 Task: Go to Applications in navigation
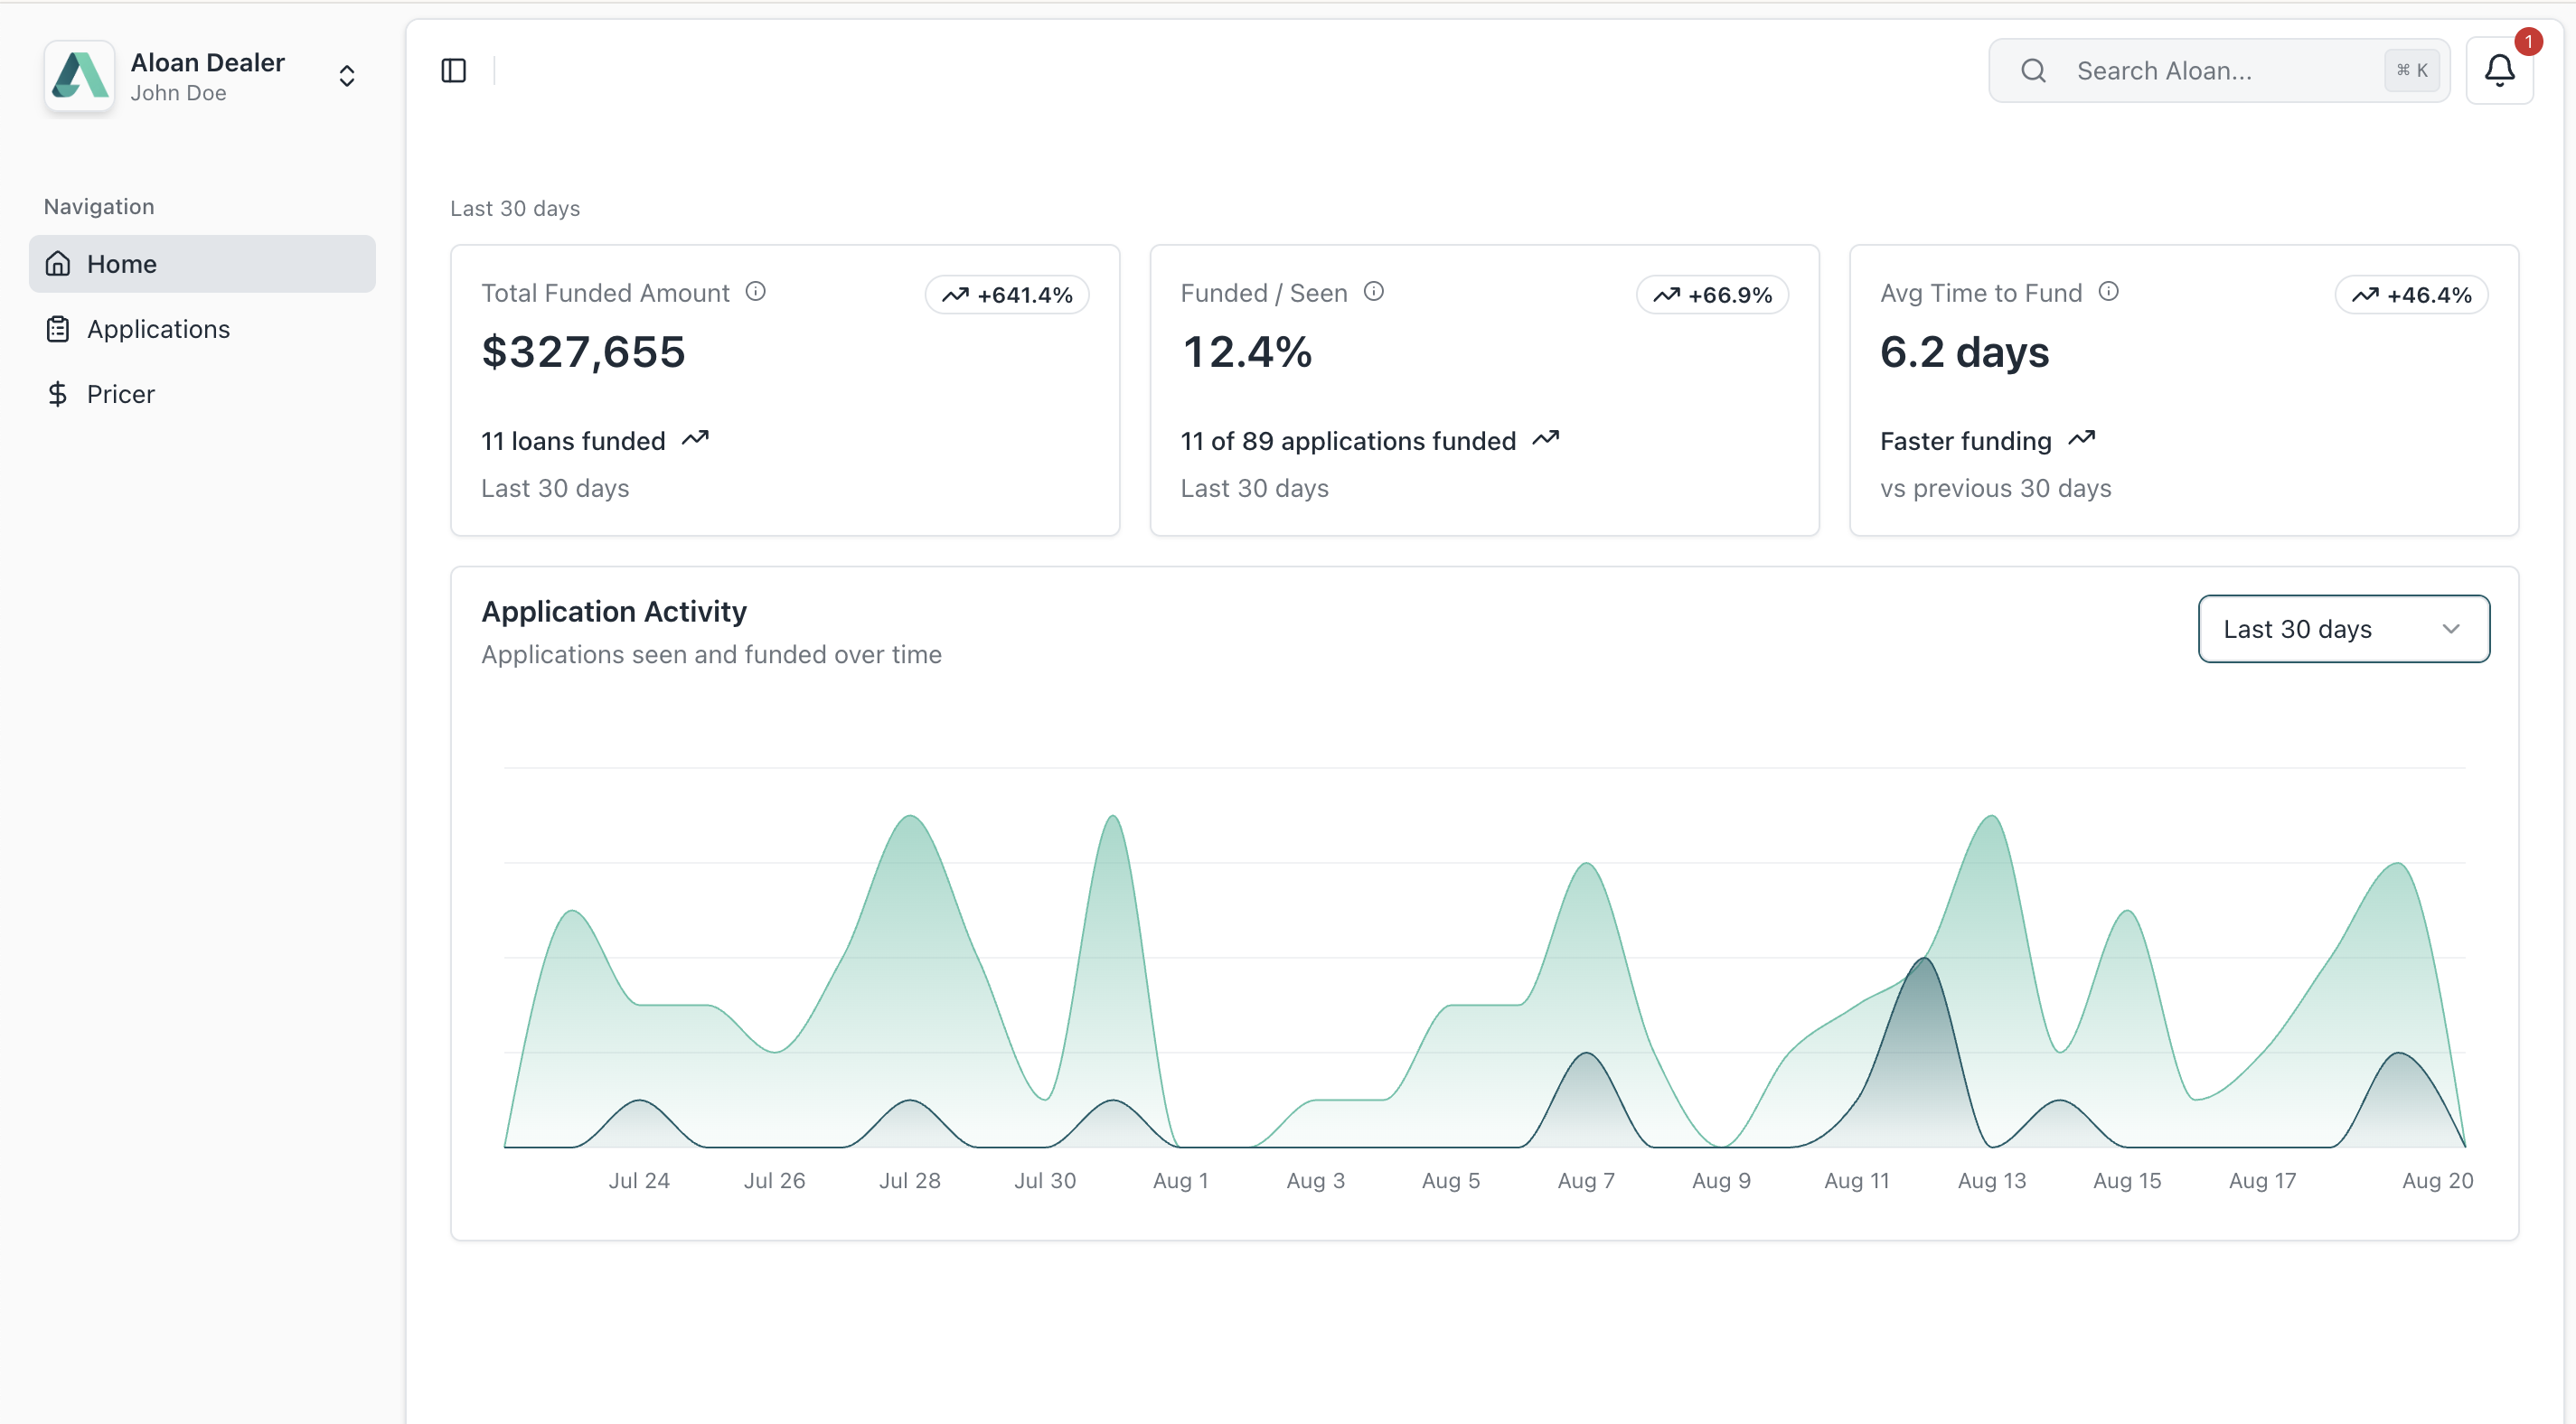click(x=158, y=329)
